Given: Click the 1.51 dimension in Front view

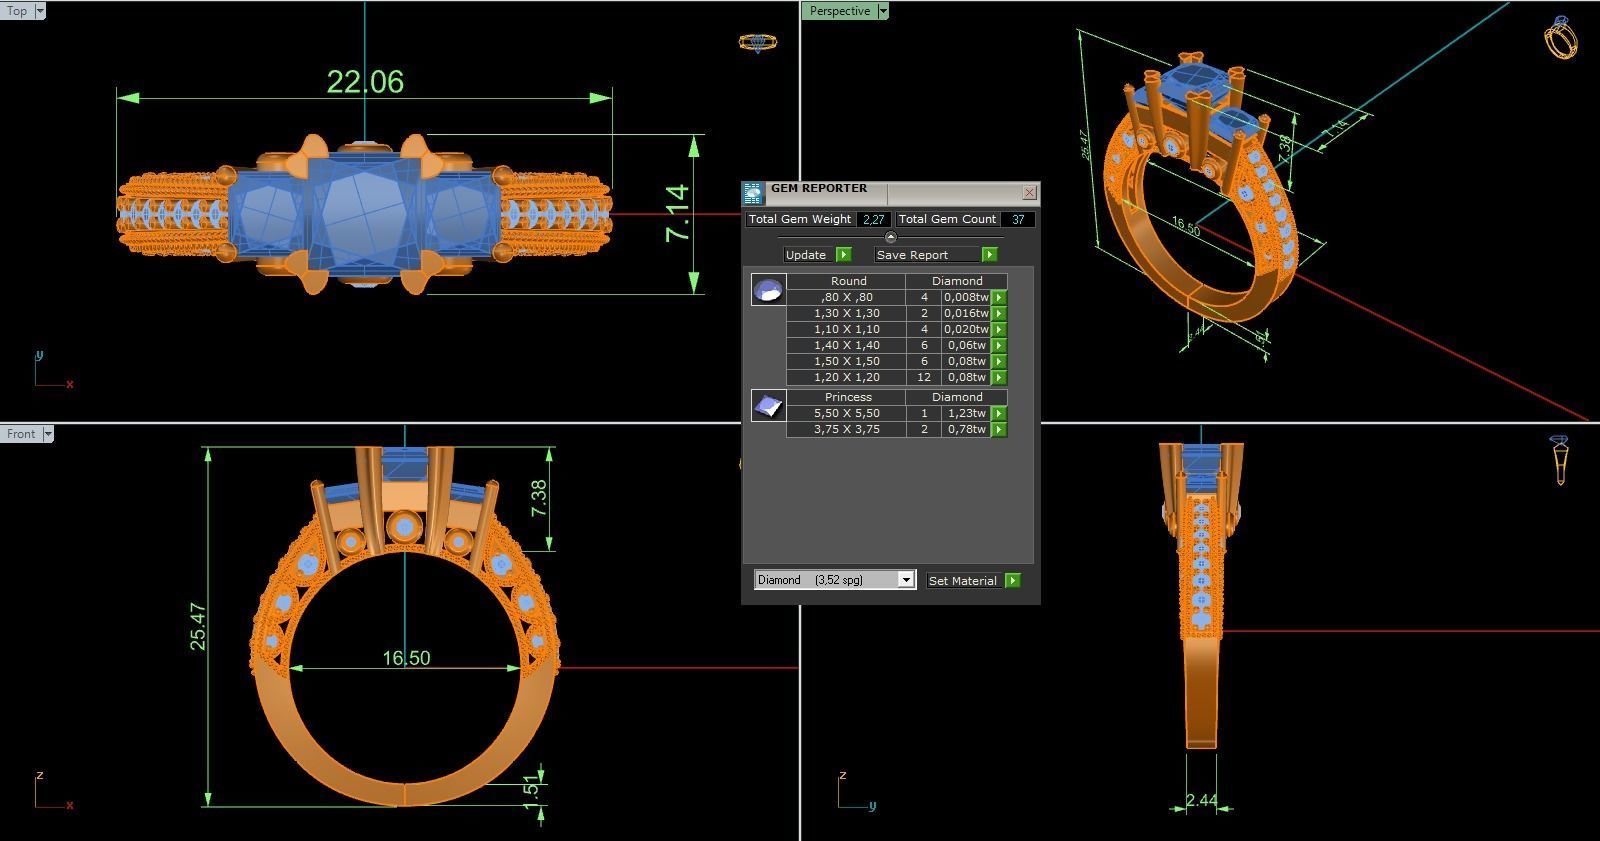Looking at the screenshot, I should pyautogui.click(x=531, y=790).
